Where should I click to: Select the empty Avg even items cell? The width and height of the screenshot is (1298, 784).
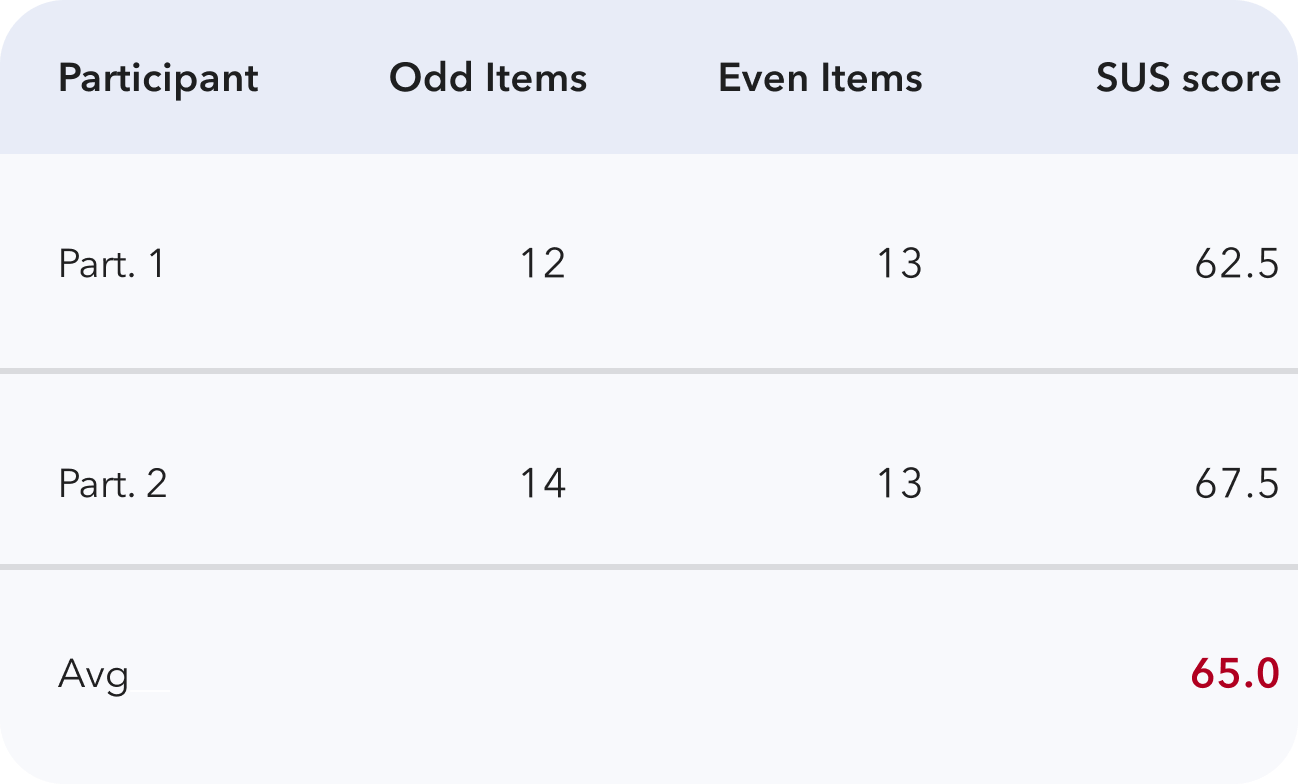pyautogui.click(x=820, y=676)
